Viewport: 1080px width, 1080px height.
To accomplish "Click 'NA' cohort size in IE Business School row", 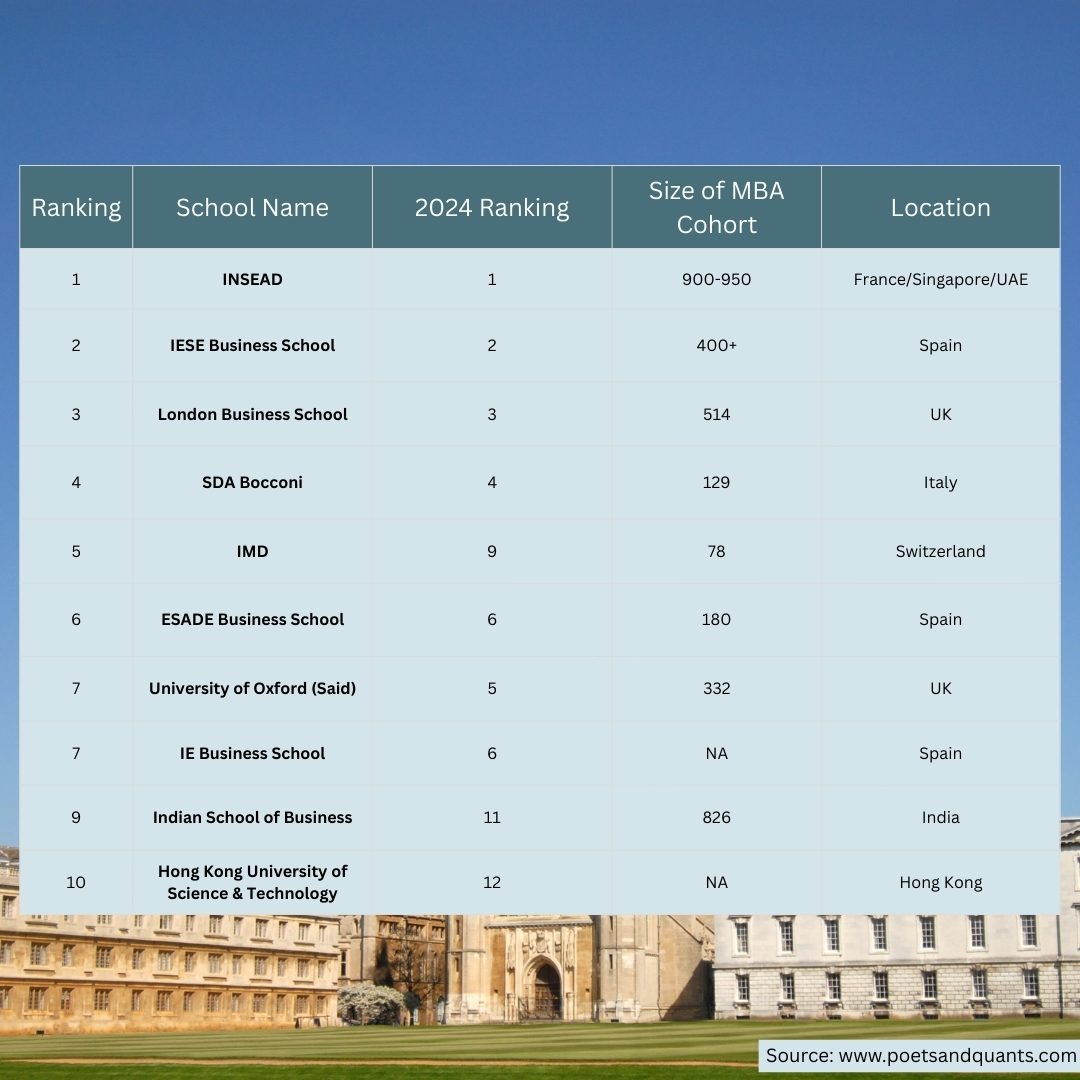I will (x=716, y=754).
